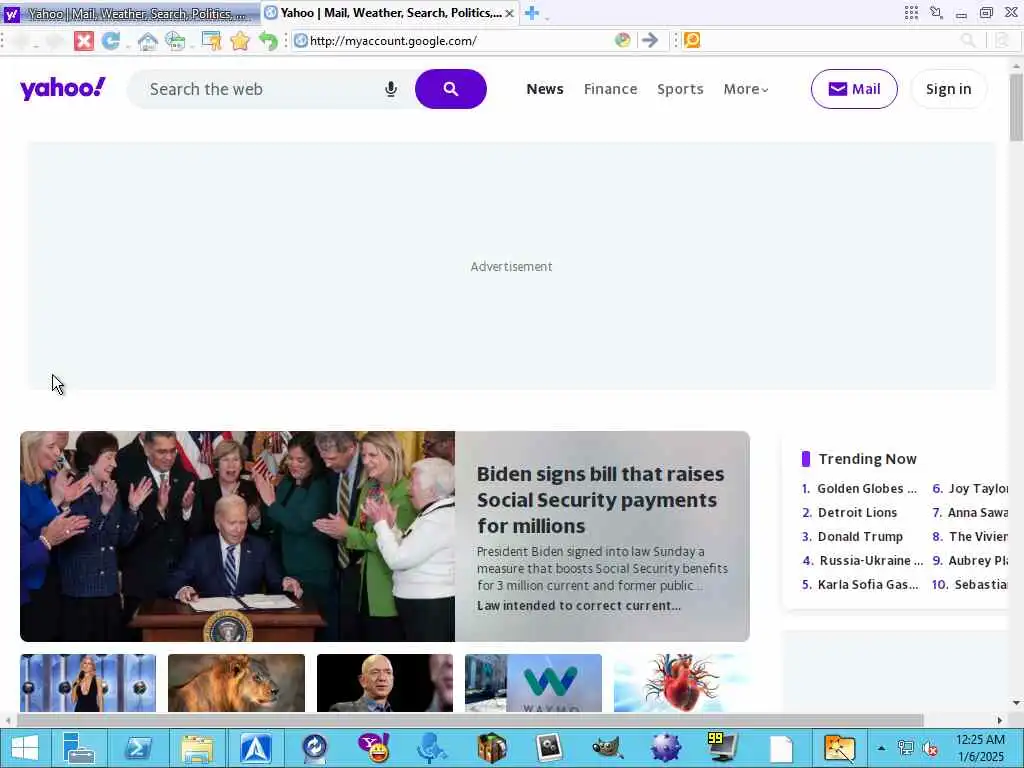The image size is (1024, 768).
Task: Open the favorites star icon in toolbar
Action: [240, 41]
